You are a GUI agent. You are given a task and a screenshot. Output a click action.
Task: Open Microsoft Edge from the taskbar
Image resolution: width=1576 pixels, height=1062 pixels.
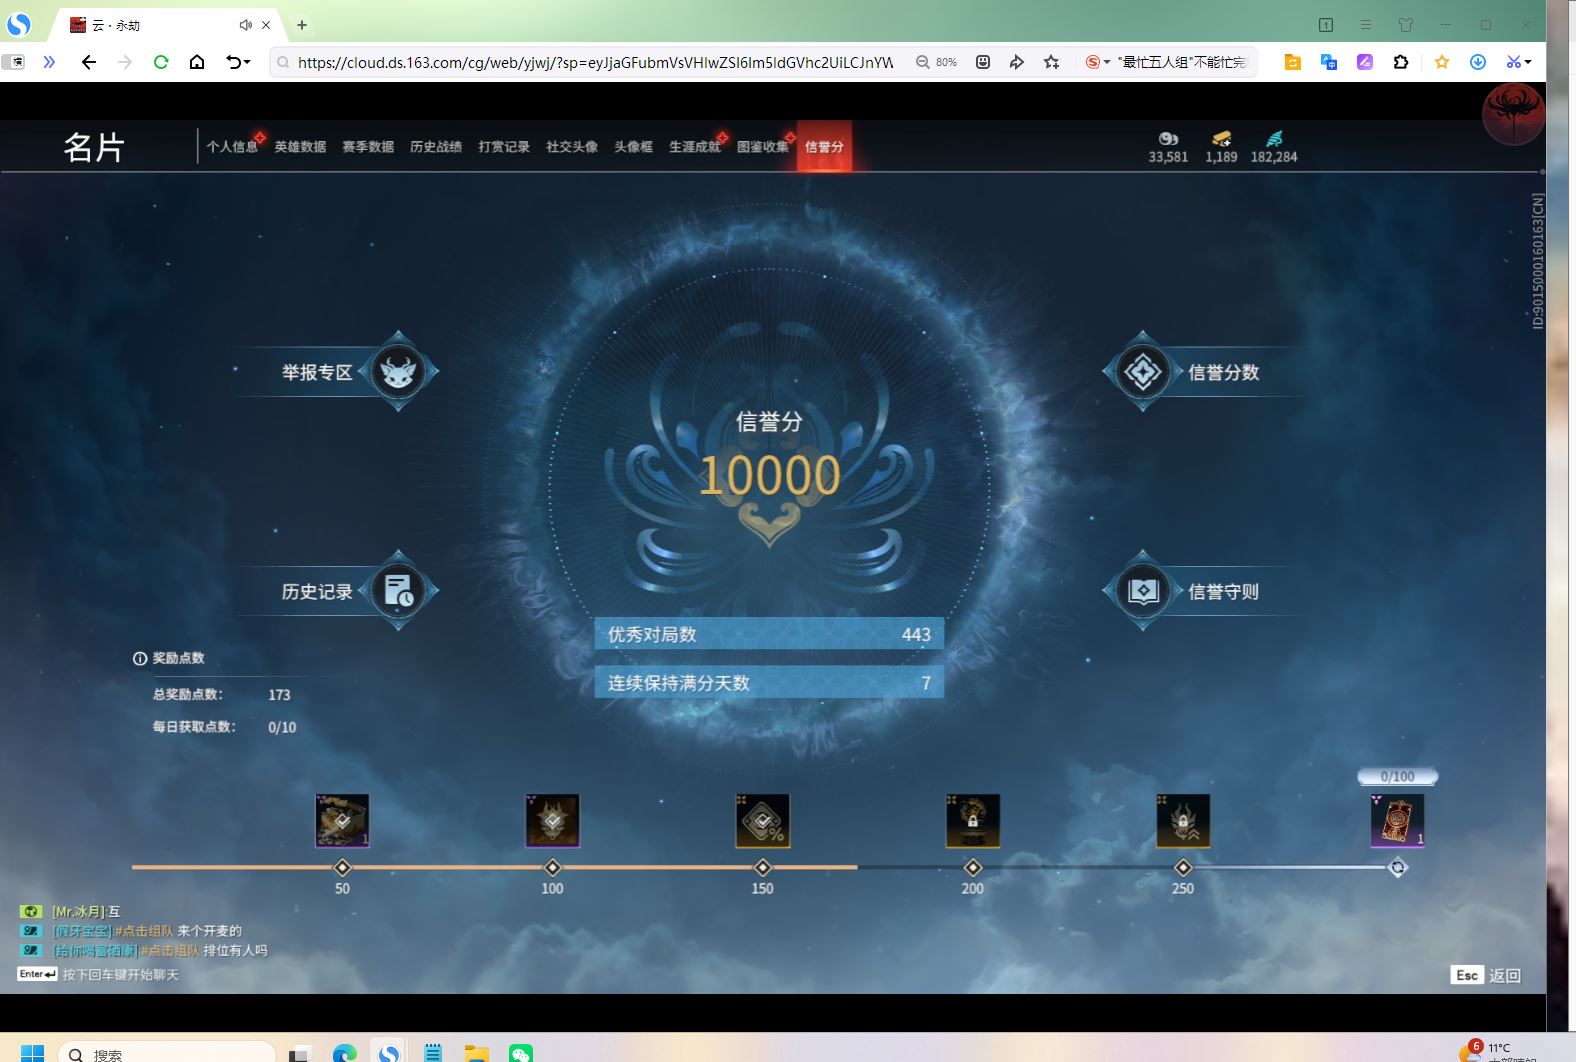[x=345, y=1052]
